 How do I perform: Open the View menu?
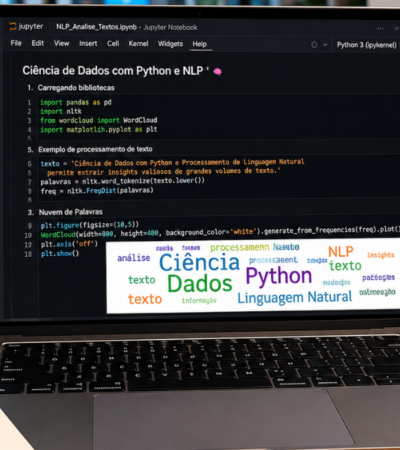tap(61, 43)
